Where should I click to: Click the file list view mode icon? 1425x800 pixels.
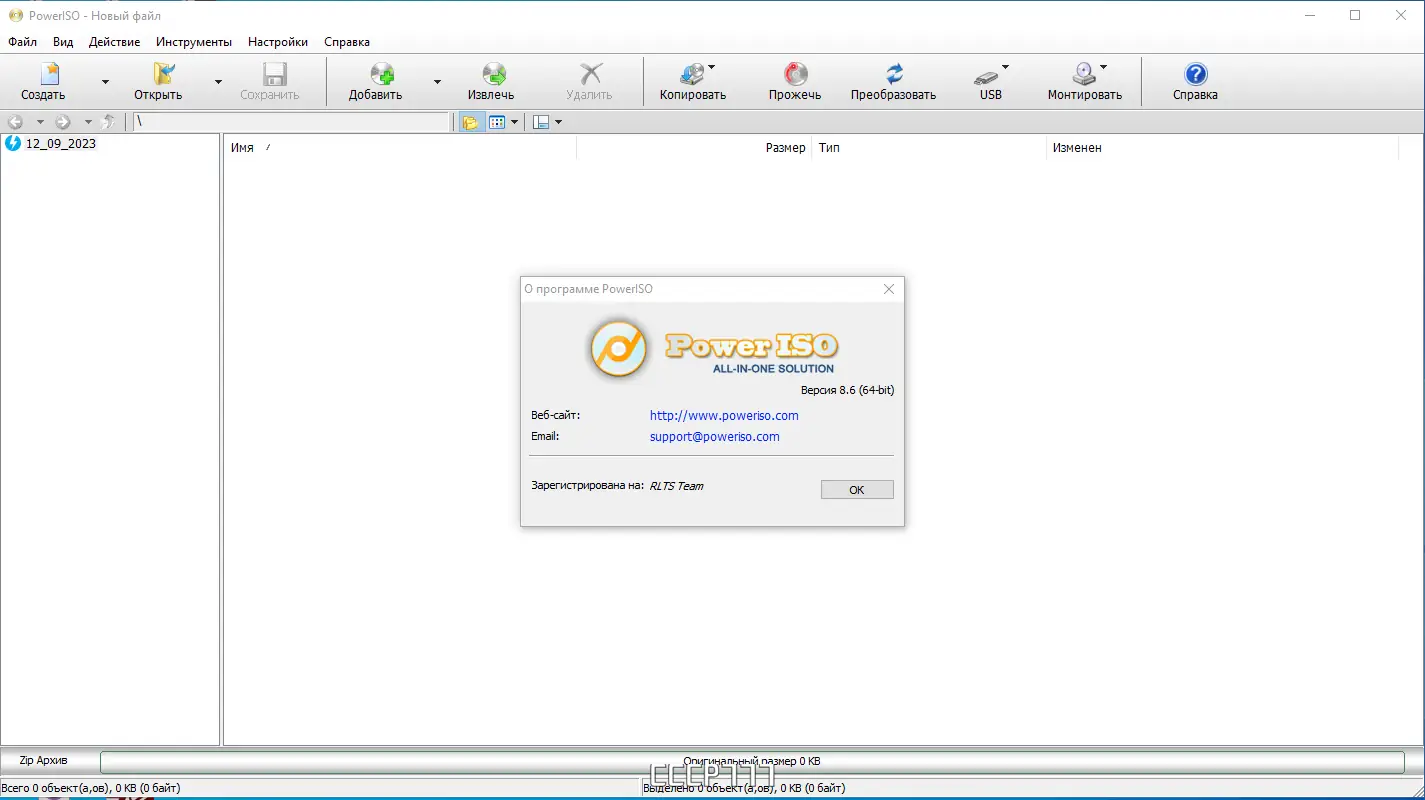[x=497, y=122]
